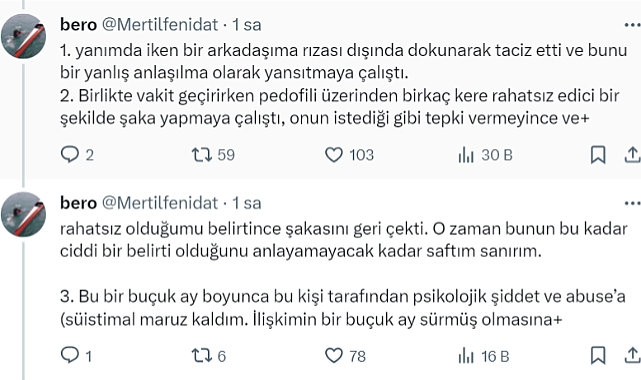Viewport: 641px width, 380px height.
Task: Bookmark the first tweet
Action: [598, 155]
